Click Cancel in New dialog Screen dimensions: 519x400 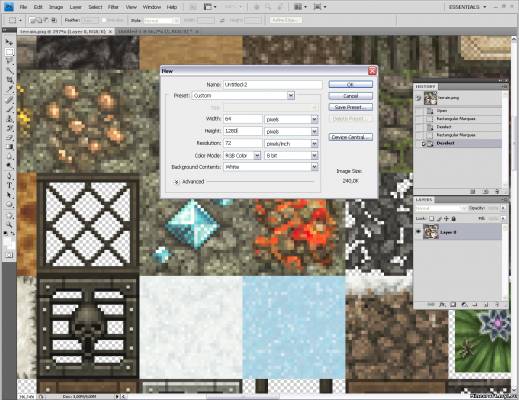pyautogui.click(x=350, y=96)
